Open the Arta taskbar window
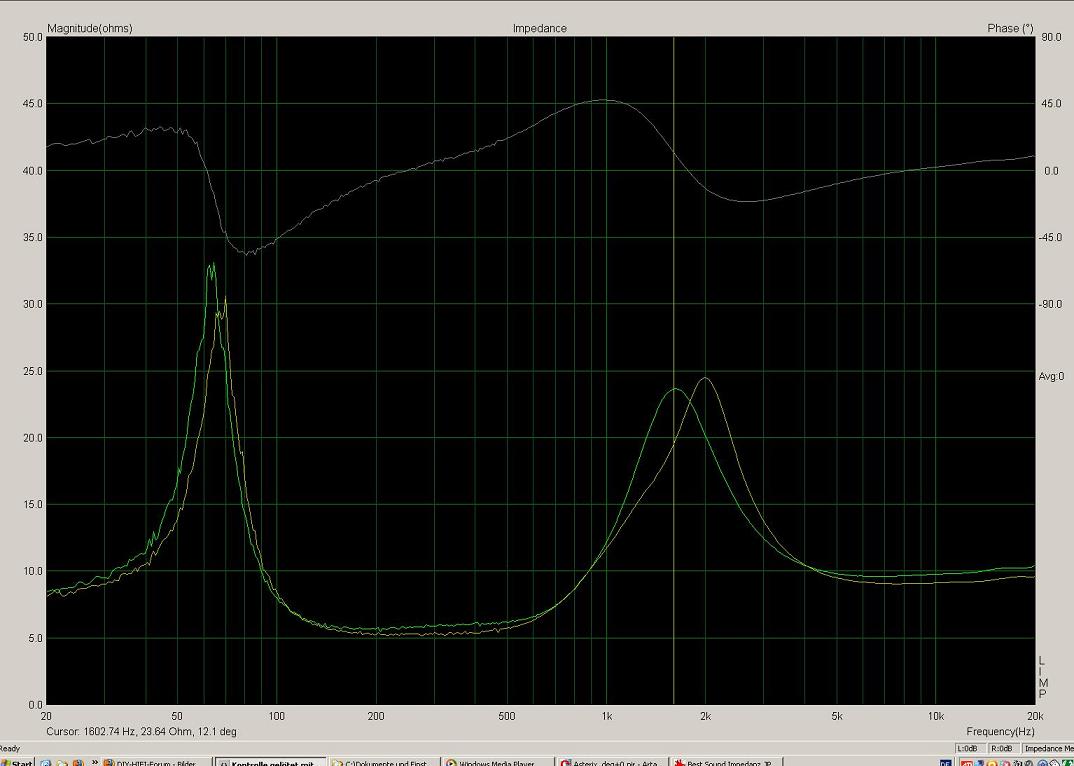The image size is (1074, 766). [612, 762]
